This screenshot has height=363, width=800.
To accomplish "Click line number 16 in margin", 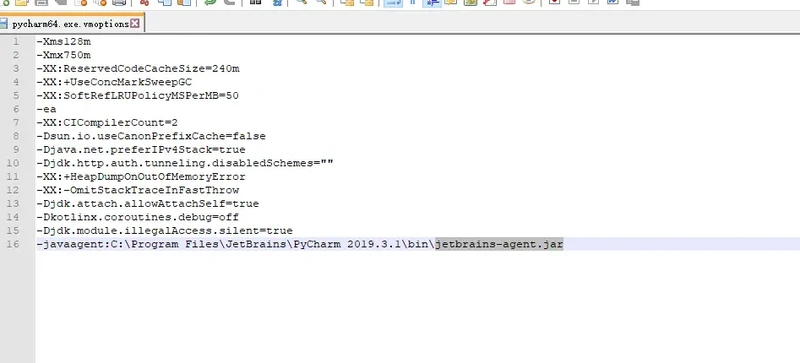I will click(x=13, y=244).
